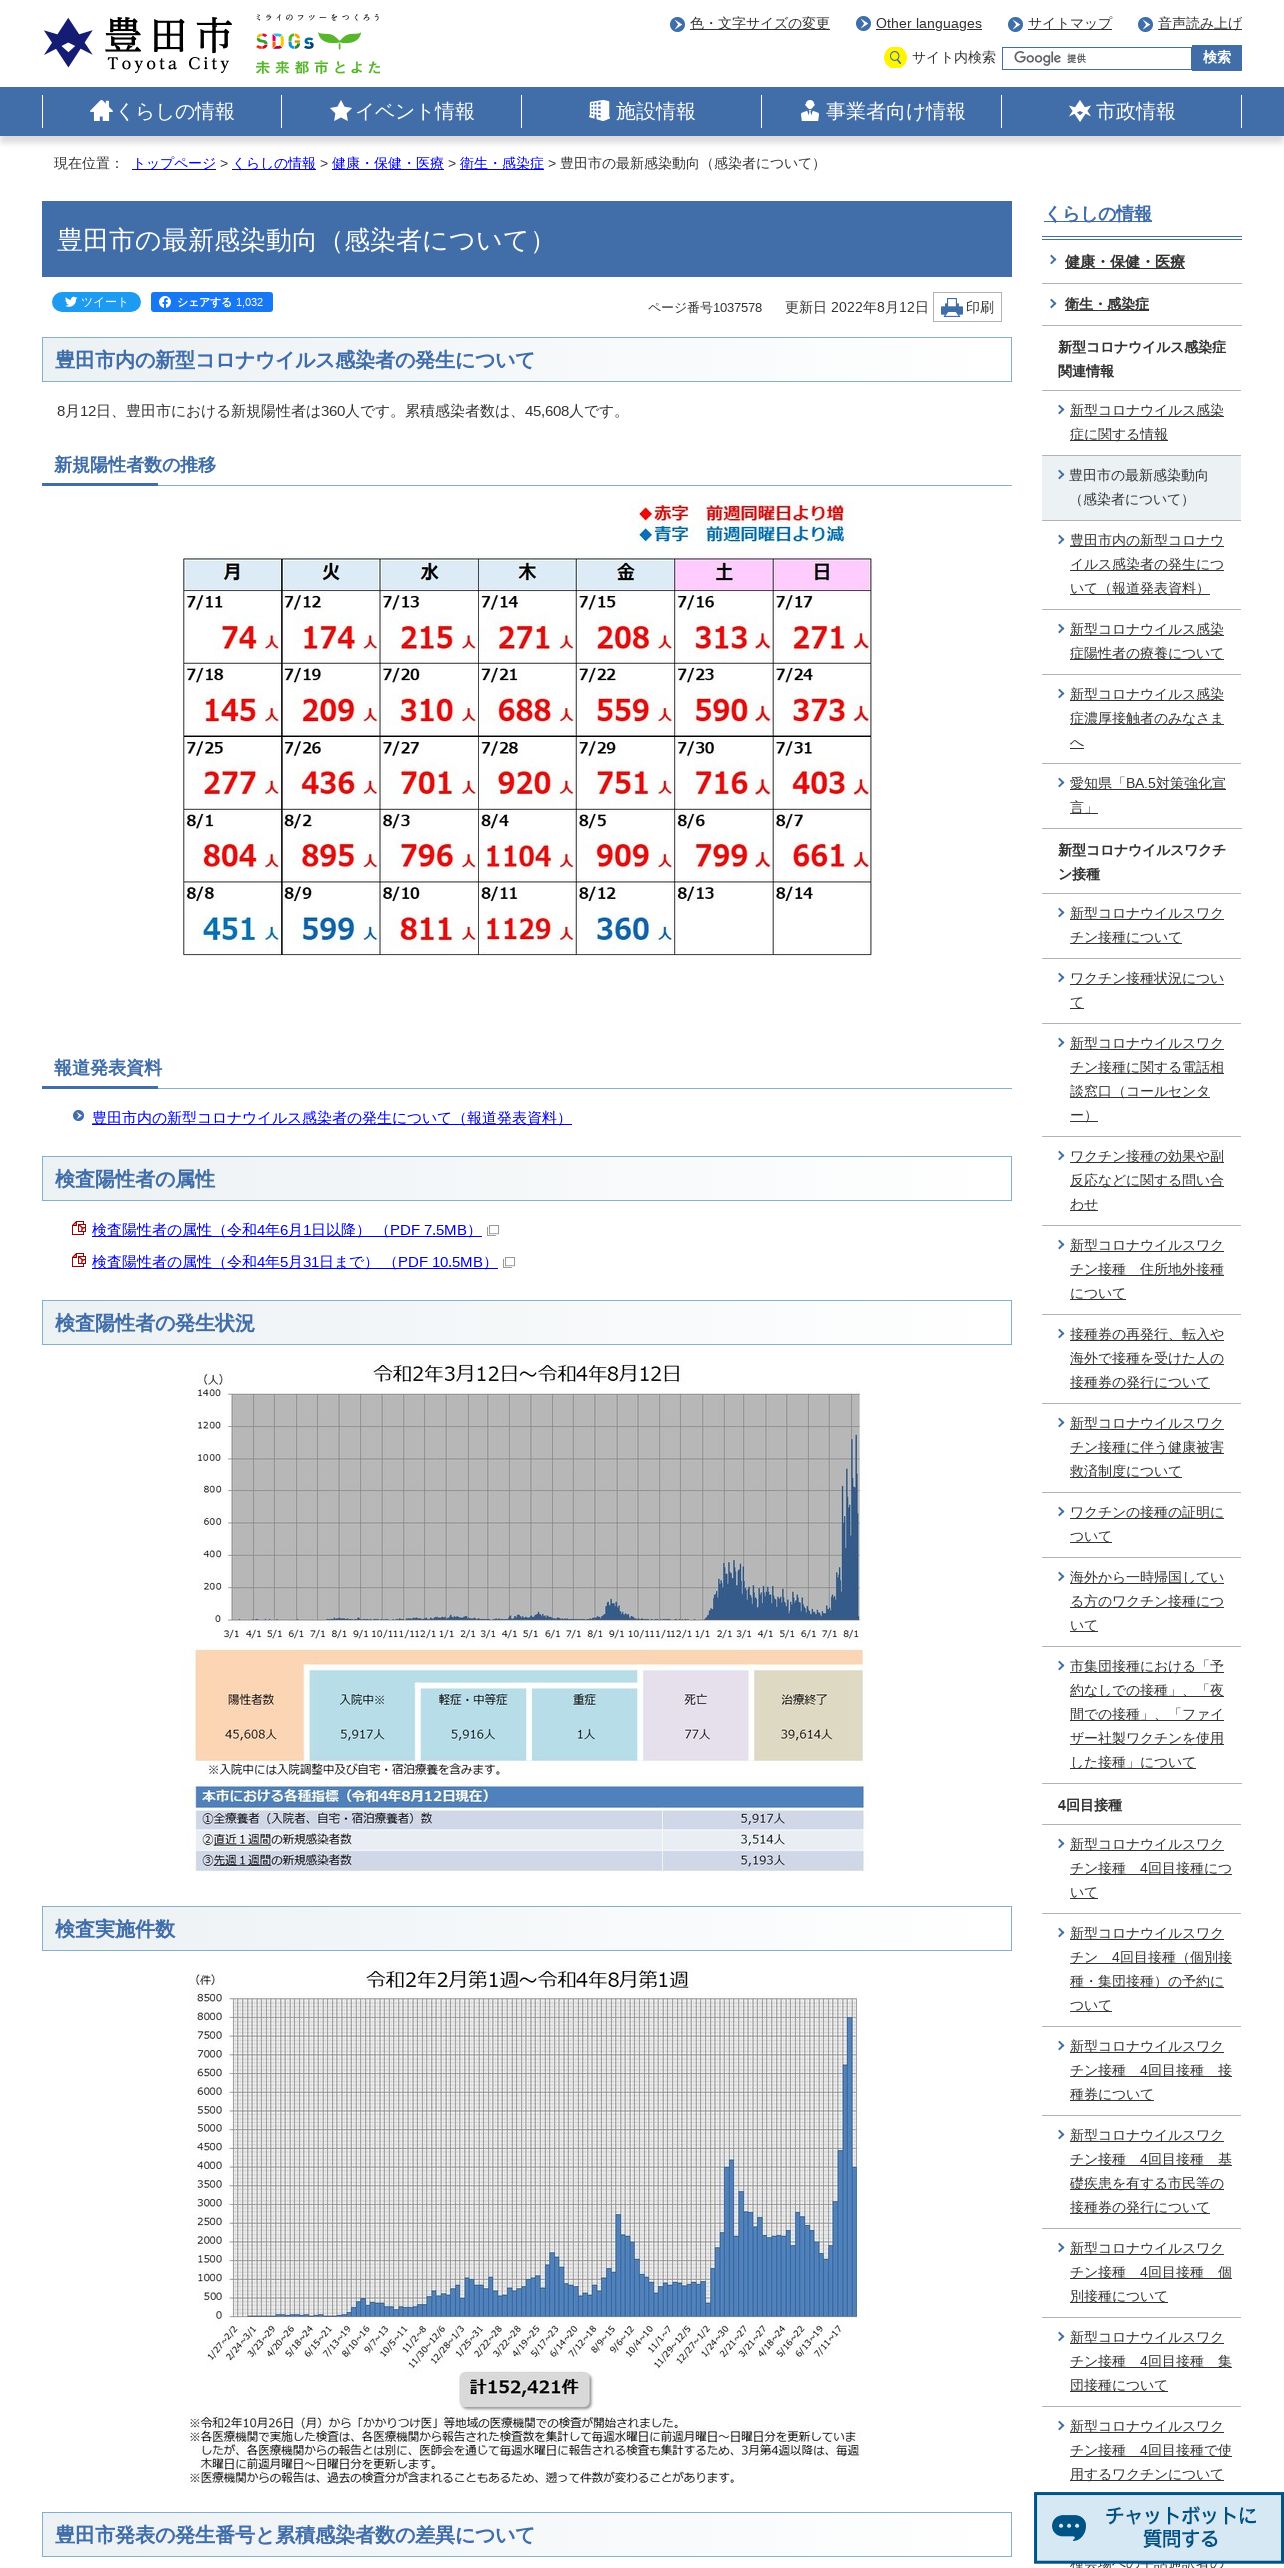Click the person icon in 事業者向け情報 menu
The image size is (1284, 2568).
point(810,111)
